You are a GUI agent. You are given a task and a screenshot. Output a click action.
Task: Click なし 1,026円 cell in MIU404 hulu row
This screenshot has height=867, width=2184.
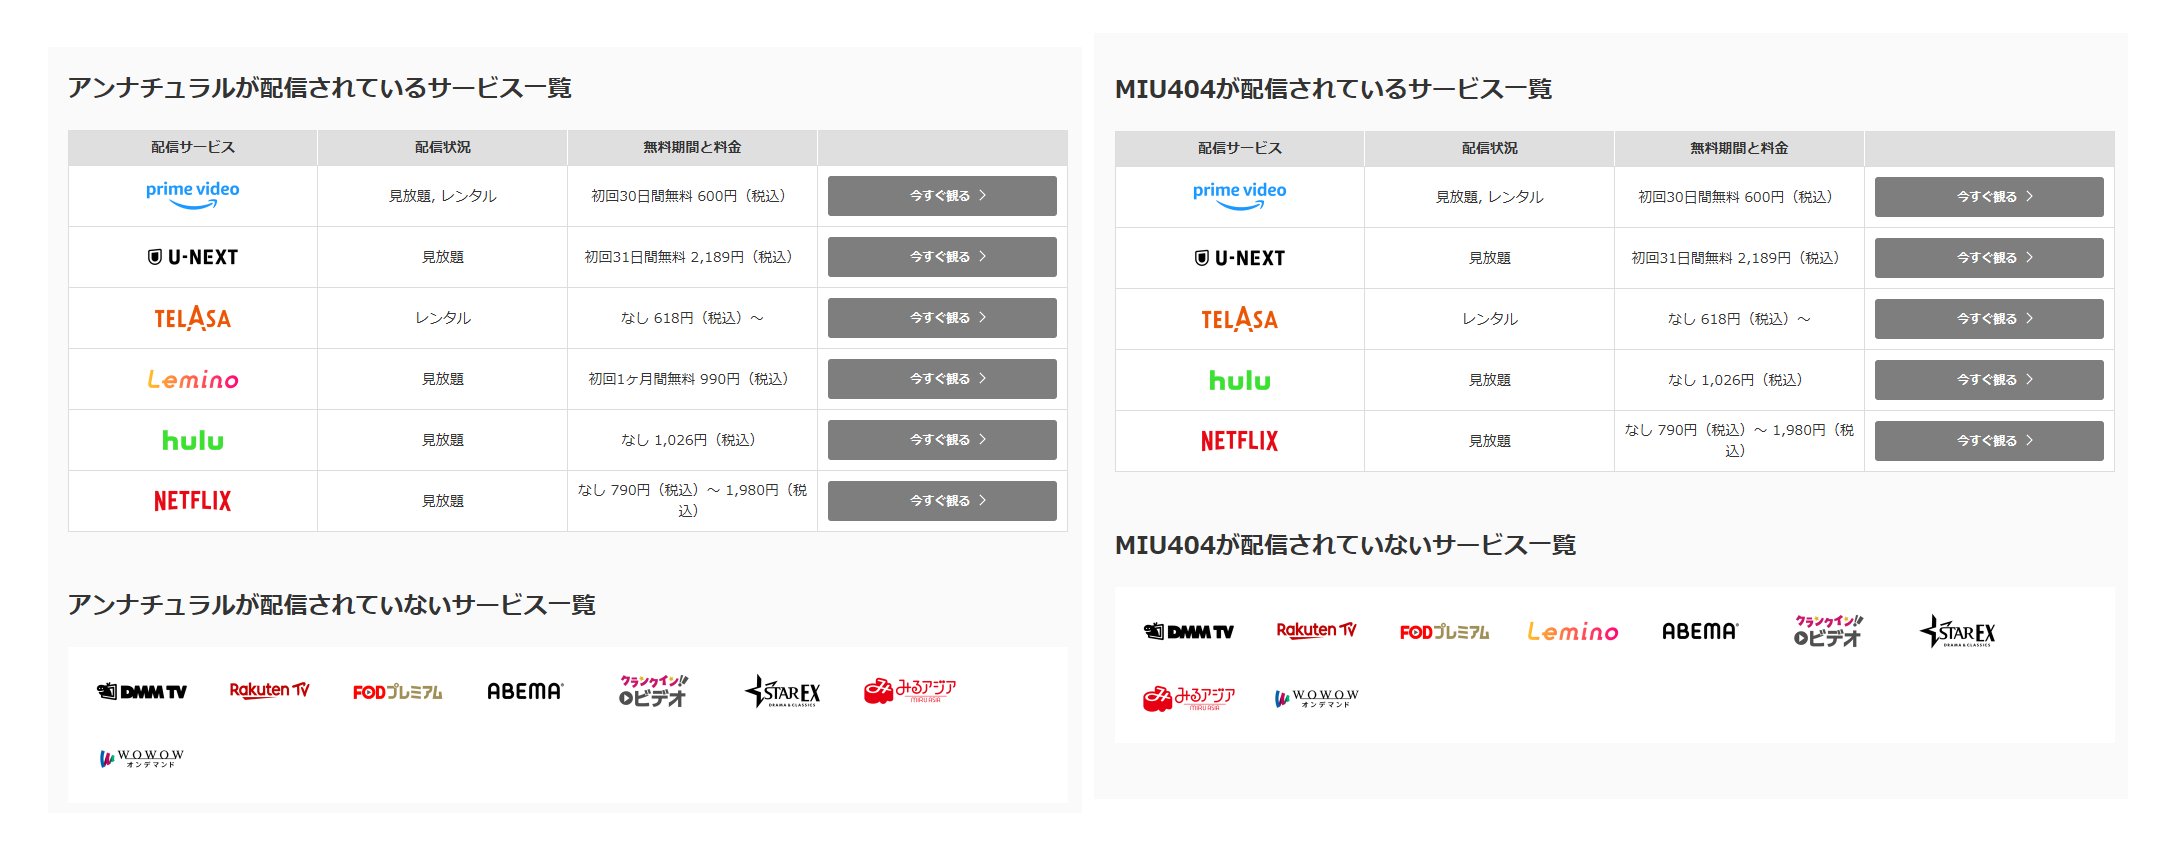(1739, 380)
